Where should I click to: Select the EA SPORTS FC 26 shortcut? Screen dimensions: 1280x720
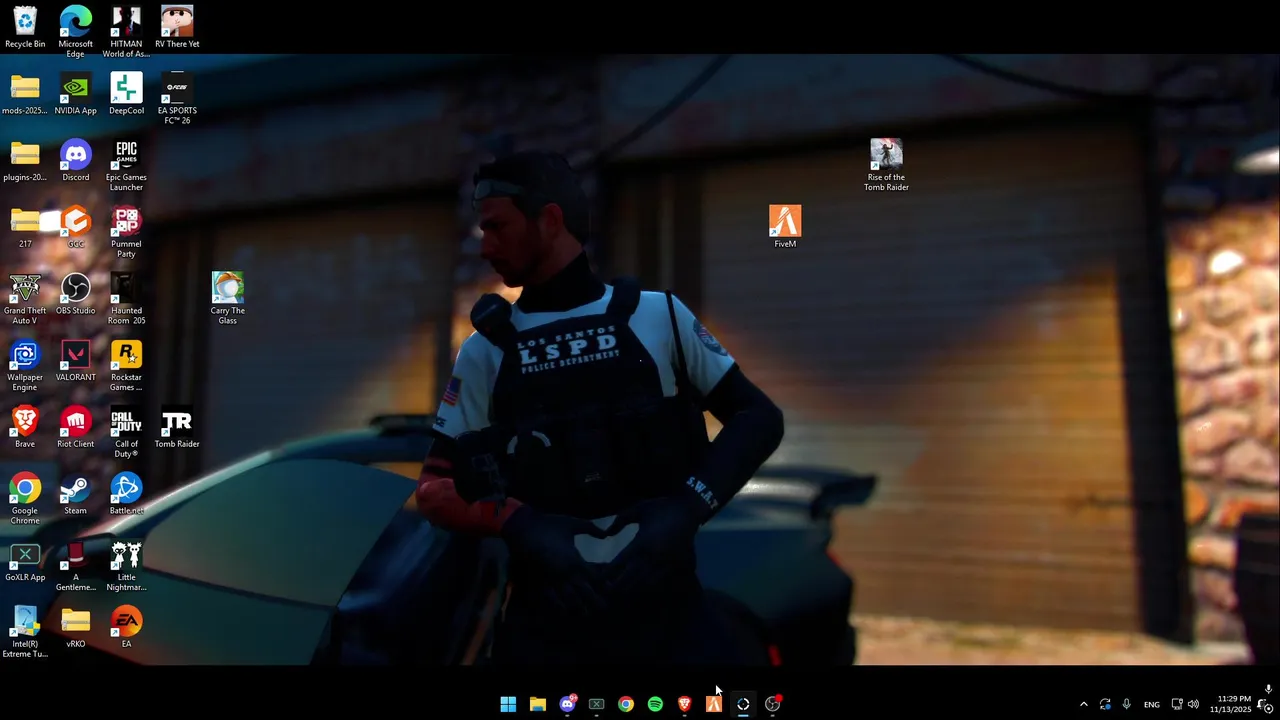[177, 99]
